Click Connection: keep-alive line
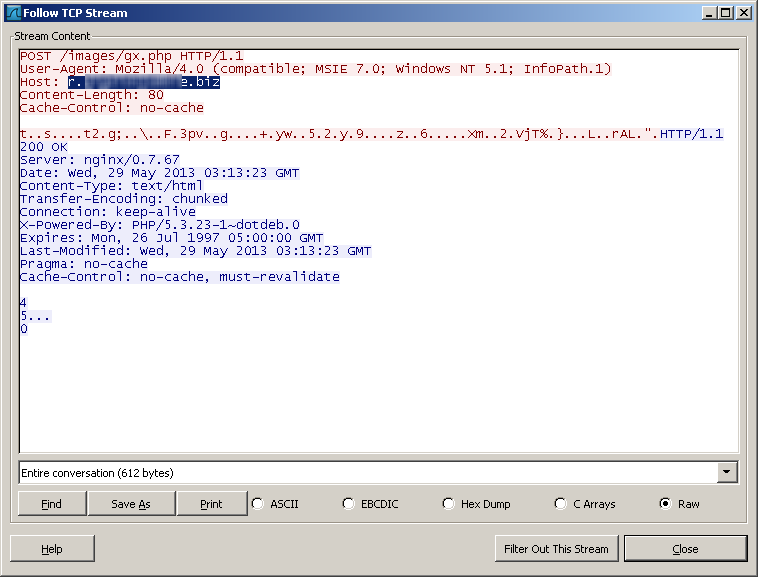Screen dimensions: 758x577 click(108, 212)
